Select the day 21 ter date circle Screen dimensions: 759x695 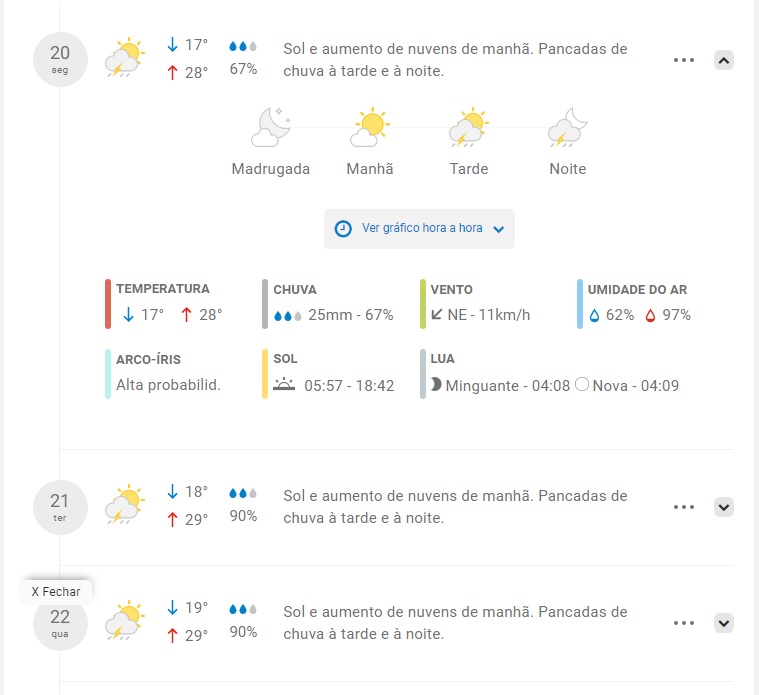[60, 507]
